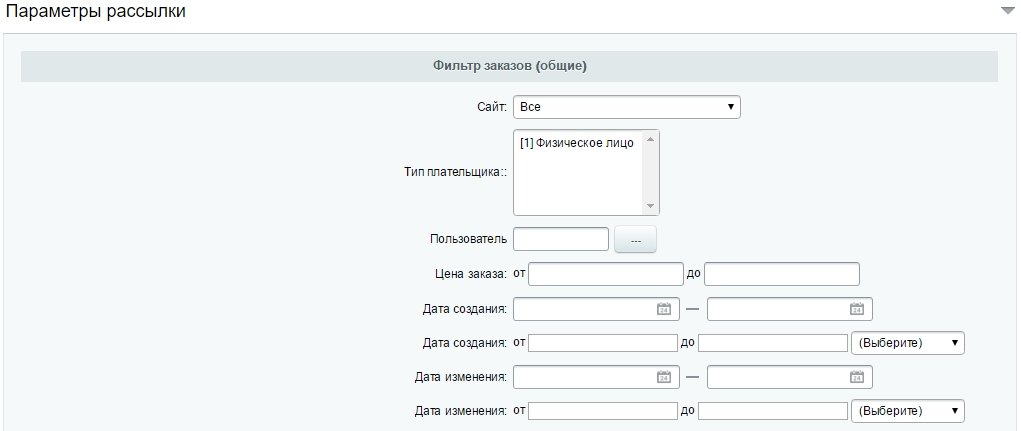Open calendar for creation date end field

coord(857,309)
